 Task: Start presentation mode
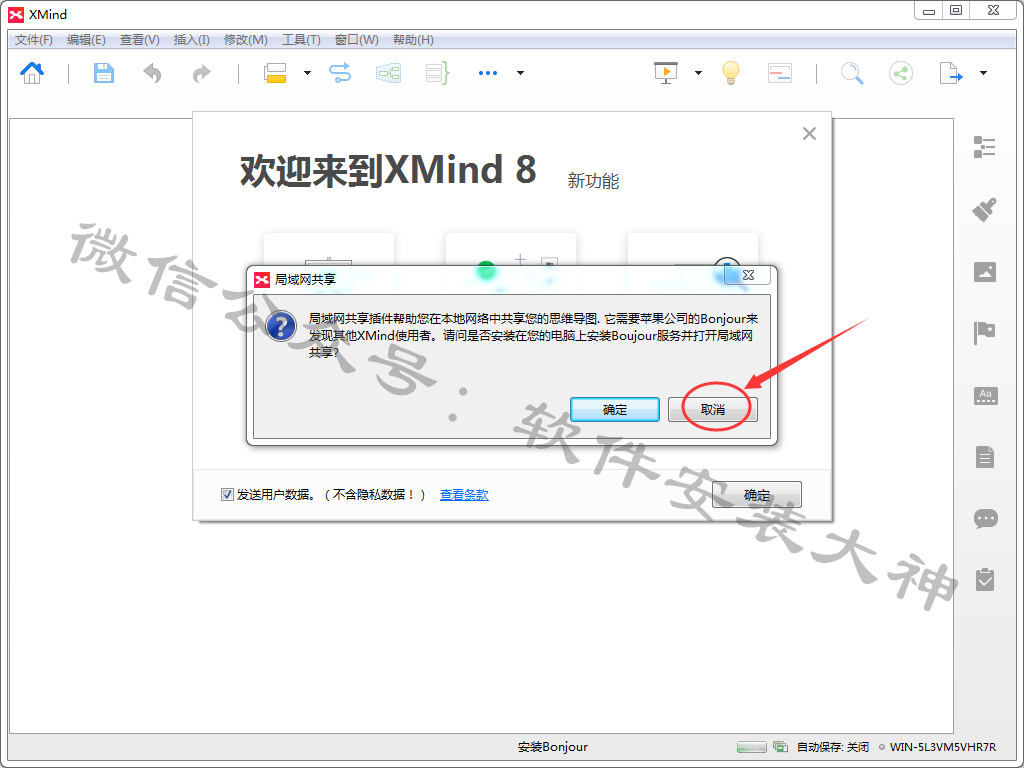666,73
